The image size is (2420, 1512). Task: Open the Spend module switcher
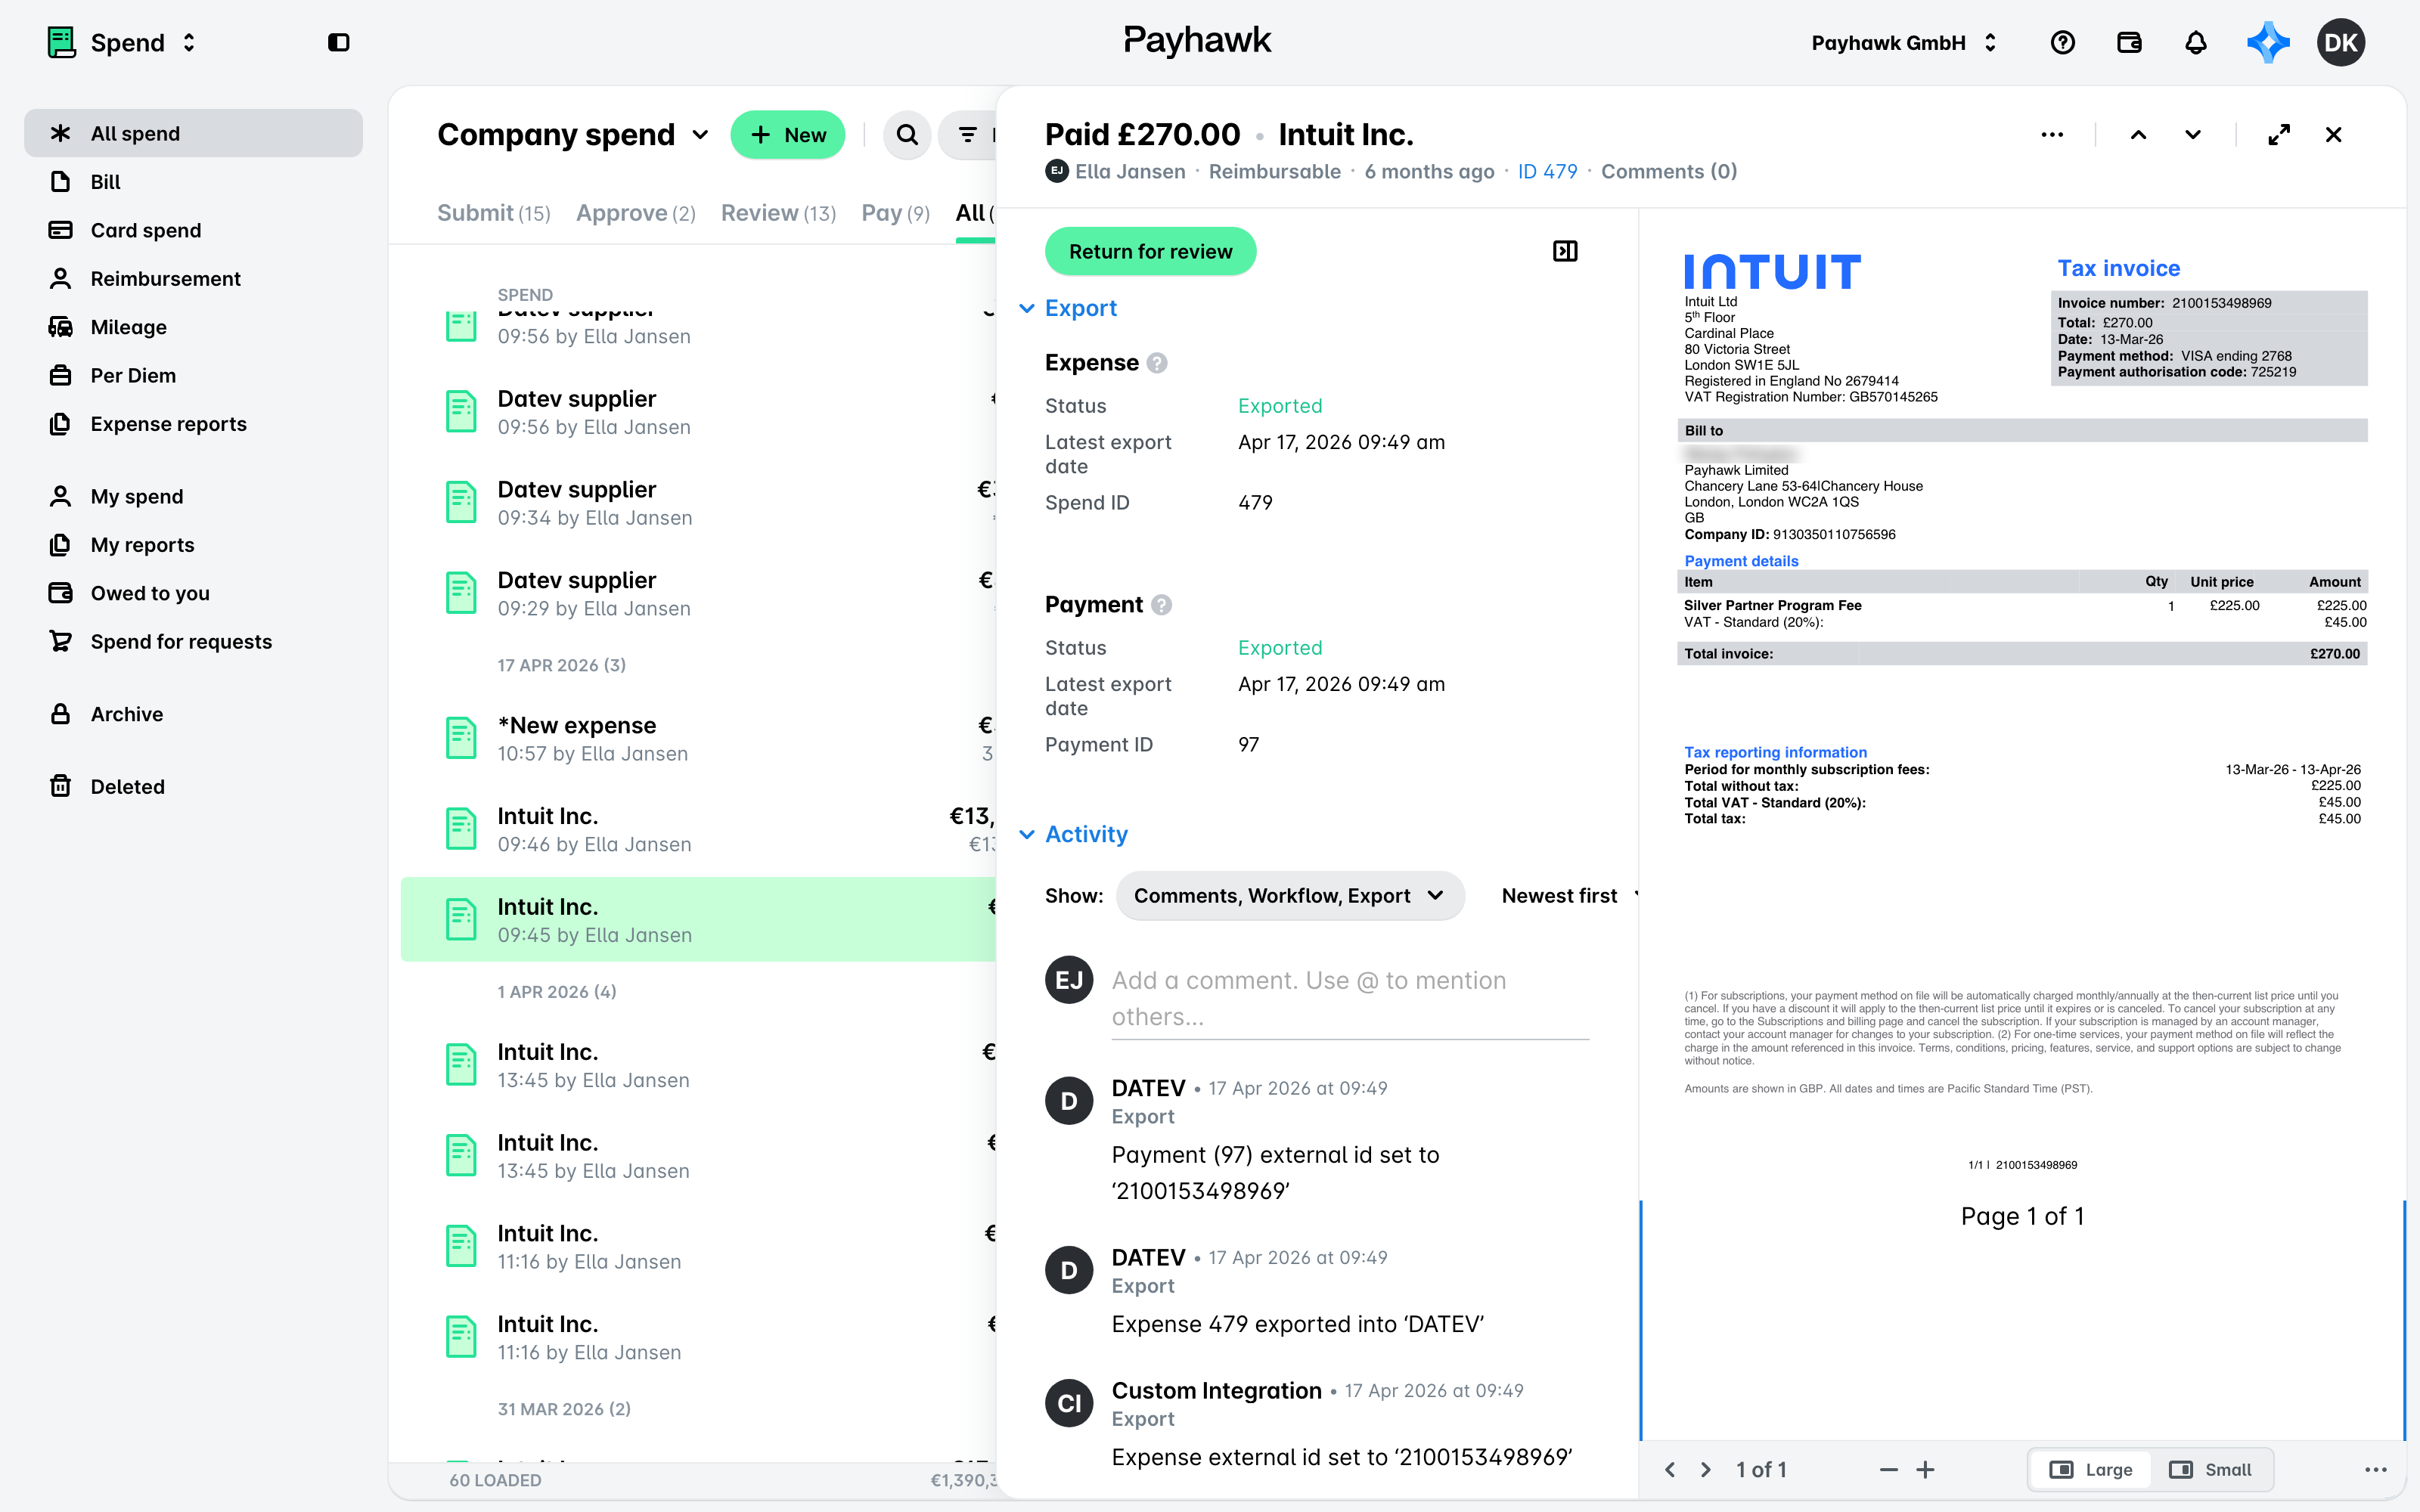[122, 42]
